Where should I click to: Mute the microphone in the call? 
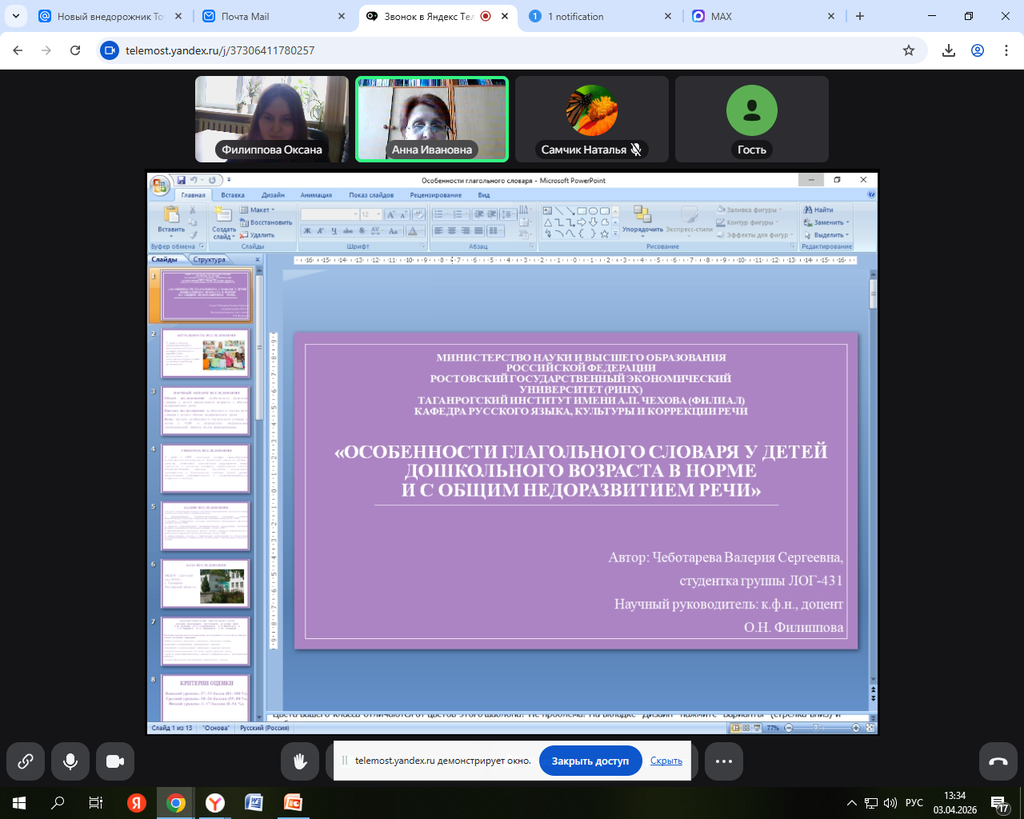(x=70, y=761)
